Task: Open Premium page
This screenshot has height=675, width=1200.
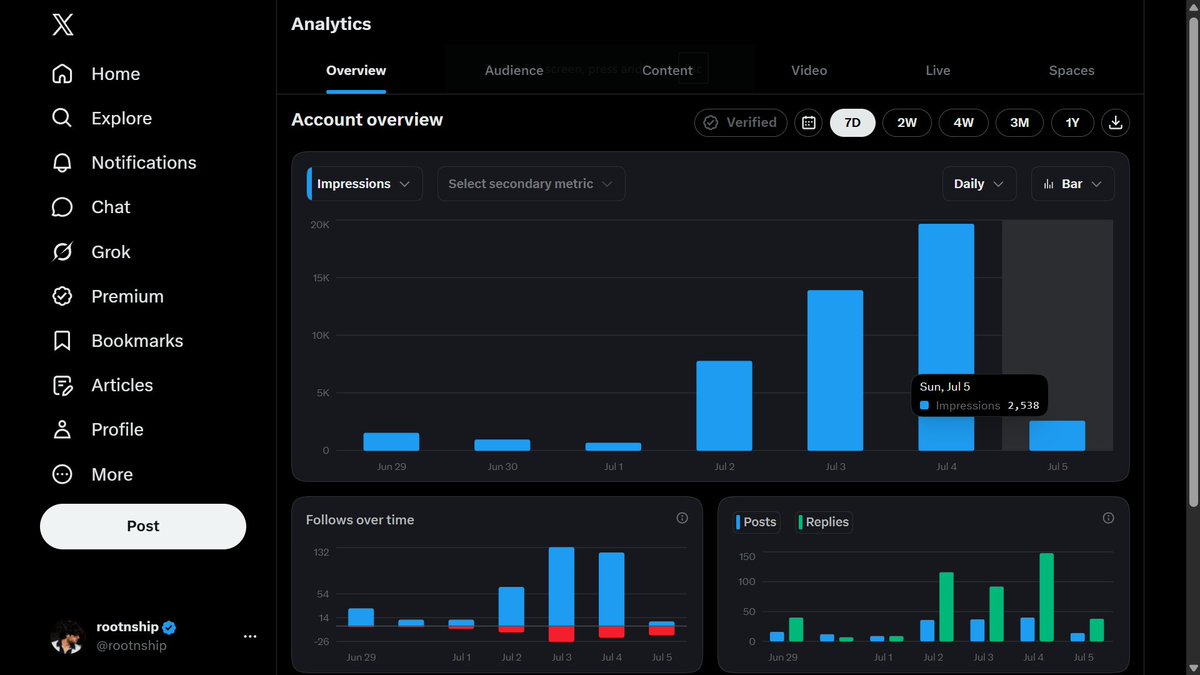Action: [107, 296]
